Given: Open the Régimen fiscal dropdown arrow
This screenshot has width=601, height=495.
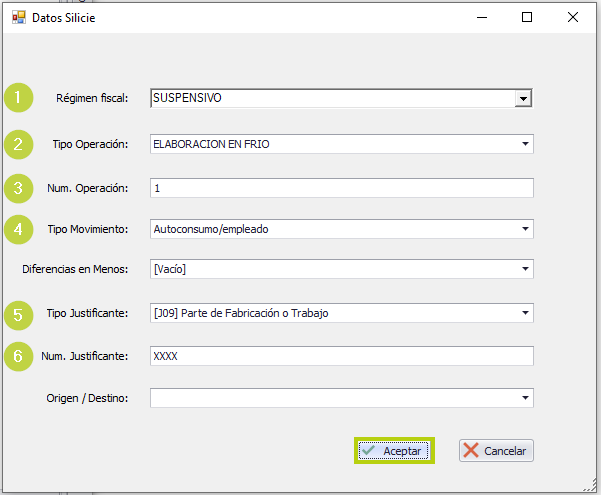Looking at the screenshot, I should click(523, 99).
